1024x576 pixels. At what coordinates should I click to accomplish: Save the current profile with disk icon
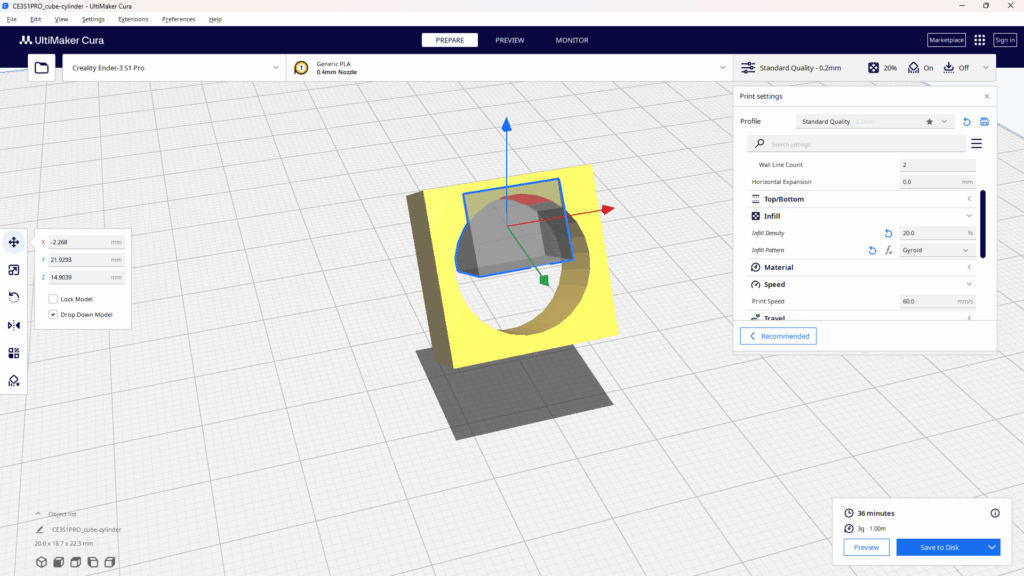(984, 122)
